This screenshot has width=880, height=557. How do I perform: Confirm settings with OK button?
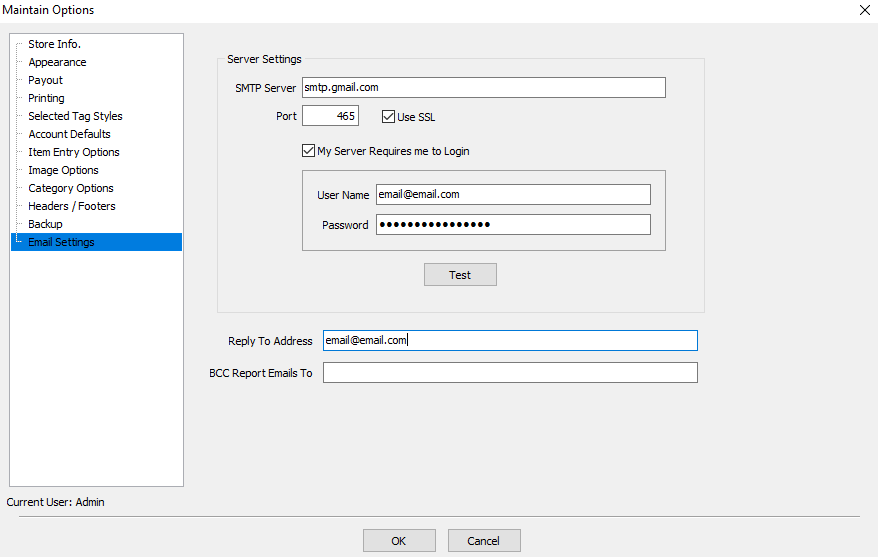[x=399, y=541]
